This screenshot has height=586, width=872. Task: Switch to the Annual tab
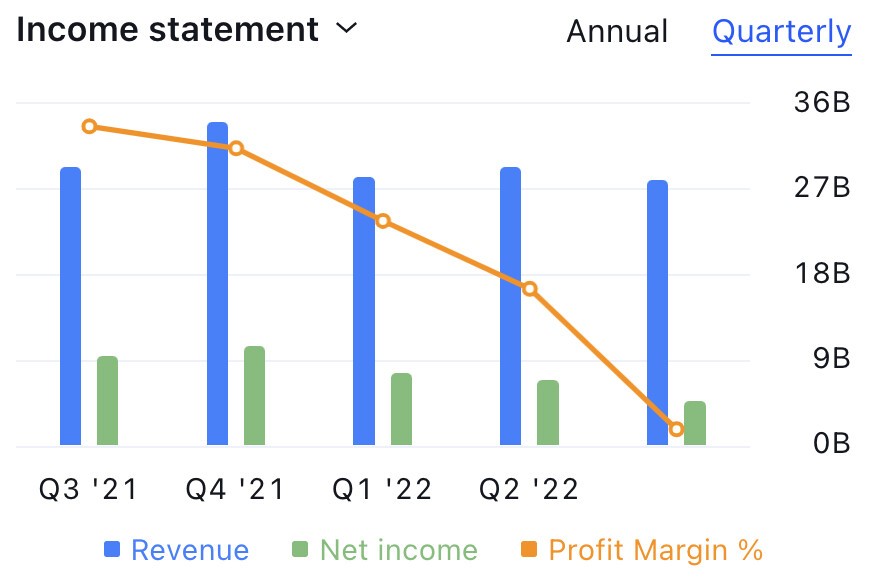point(617,31)
